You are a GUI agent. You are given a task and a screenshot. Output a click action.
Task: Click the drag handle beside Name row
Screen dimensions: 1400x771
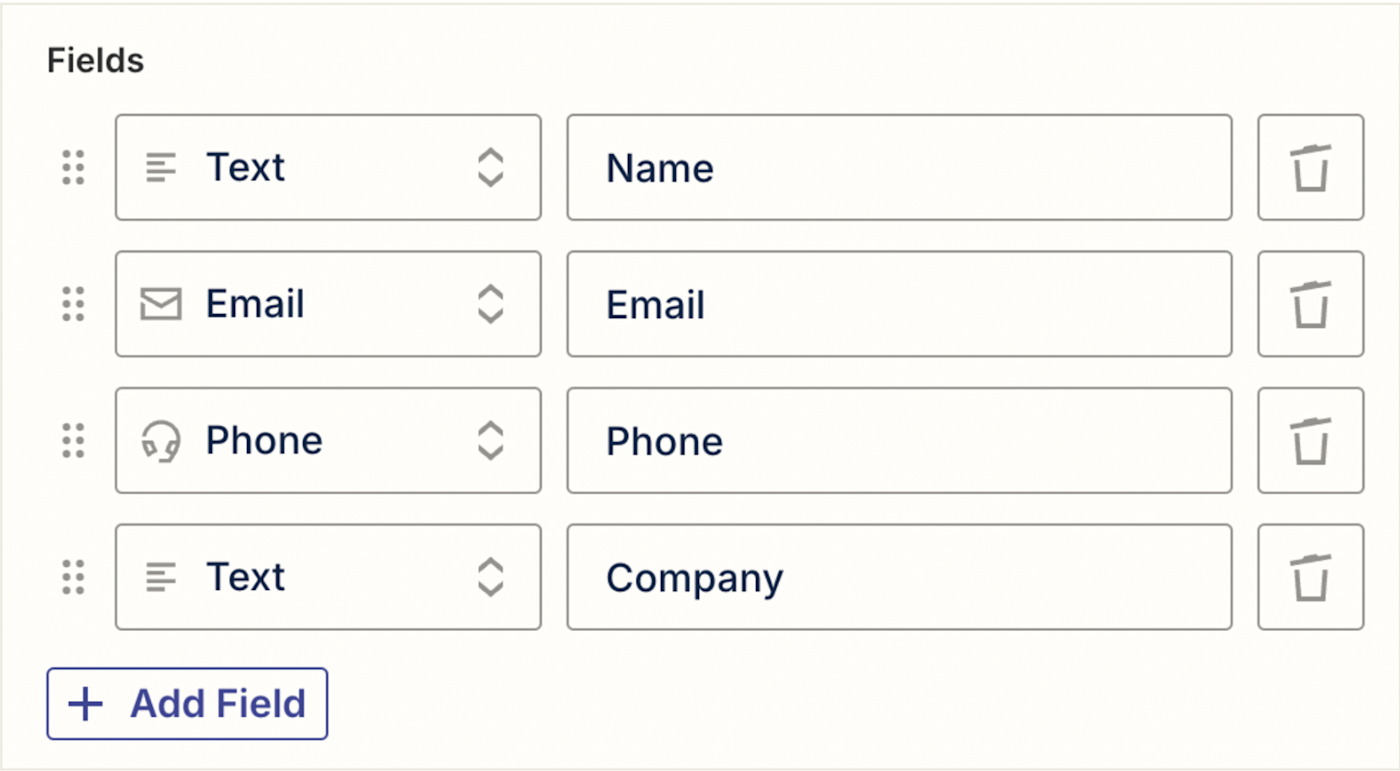click(x=73, y=167)
